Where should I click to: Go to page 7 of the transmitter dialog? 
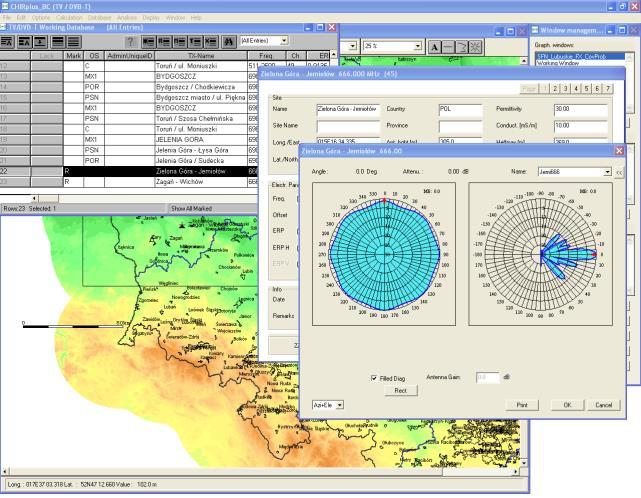(x=608, y=89)
